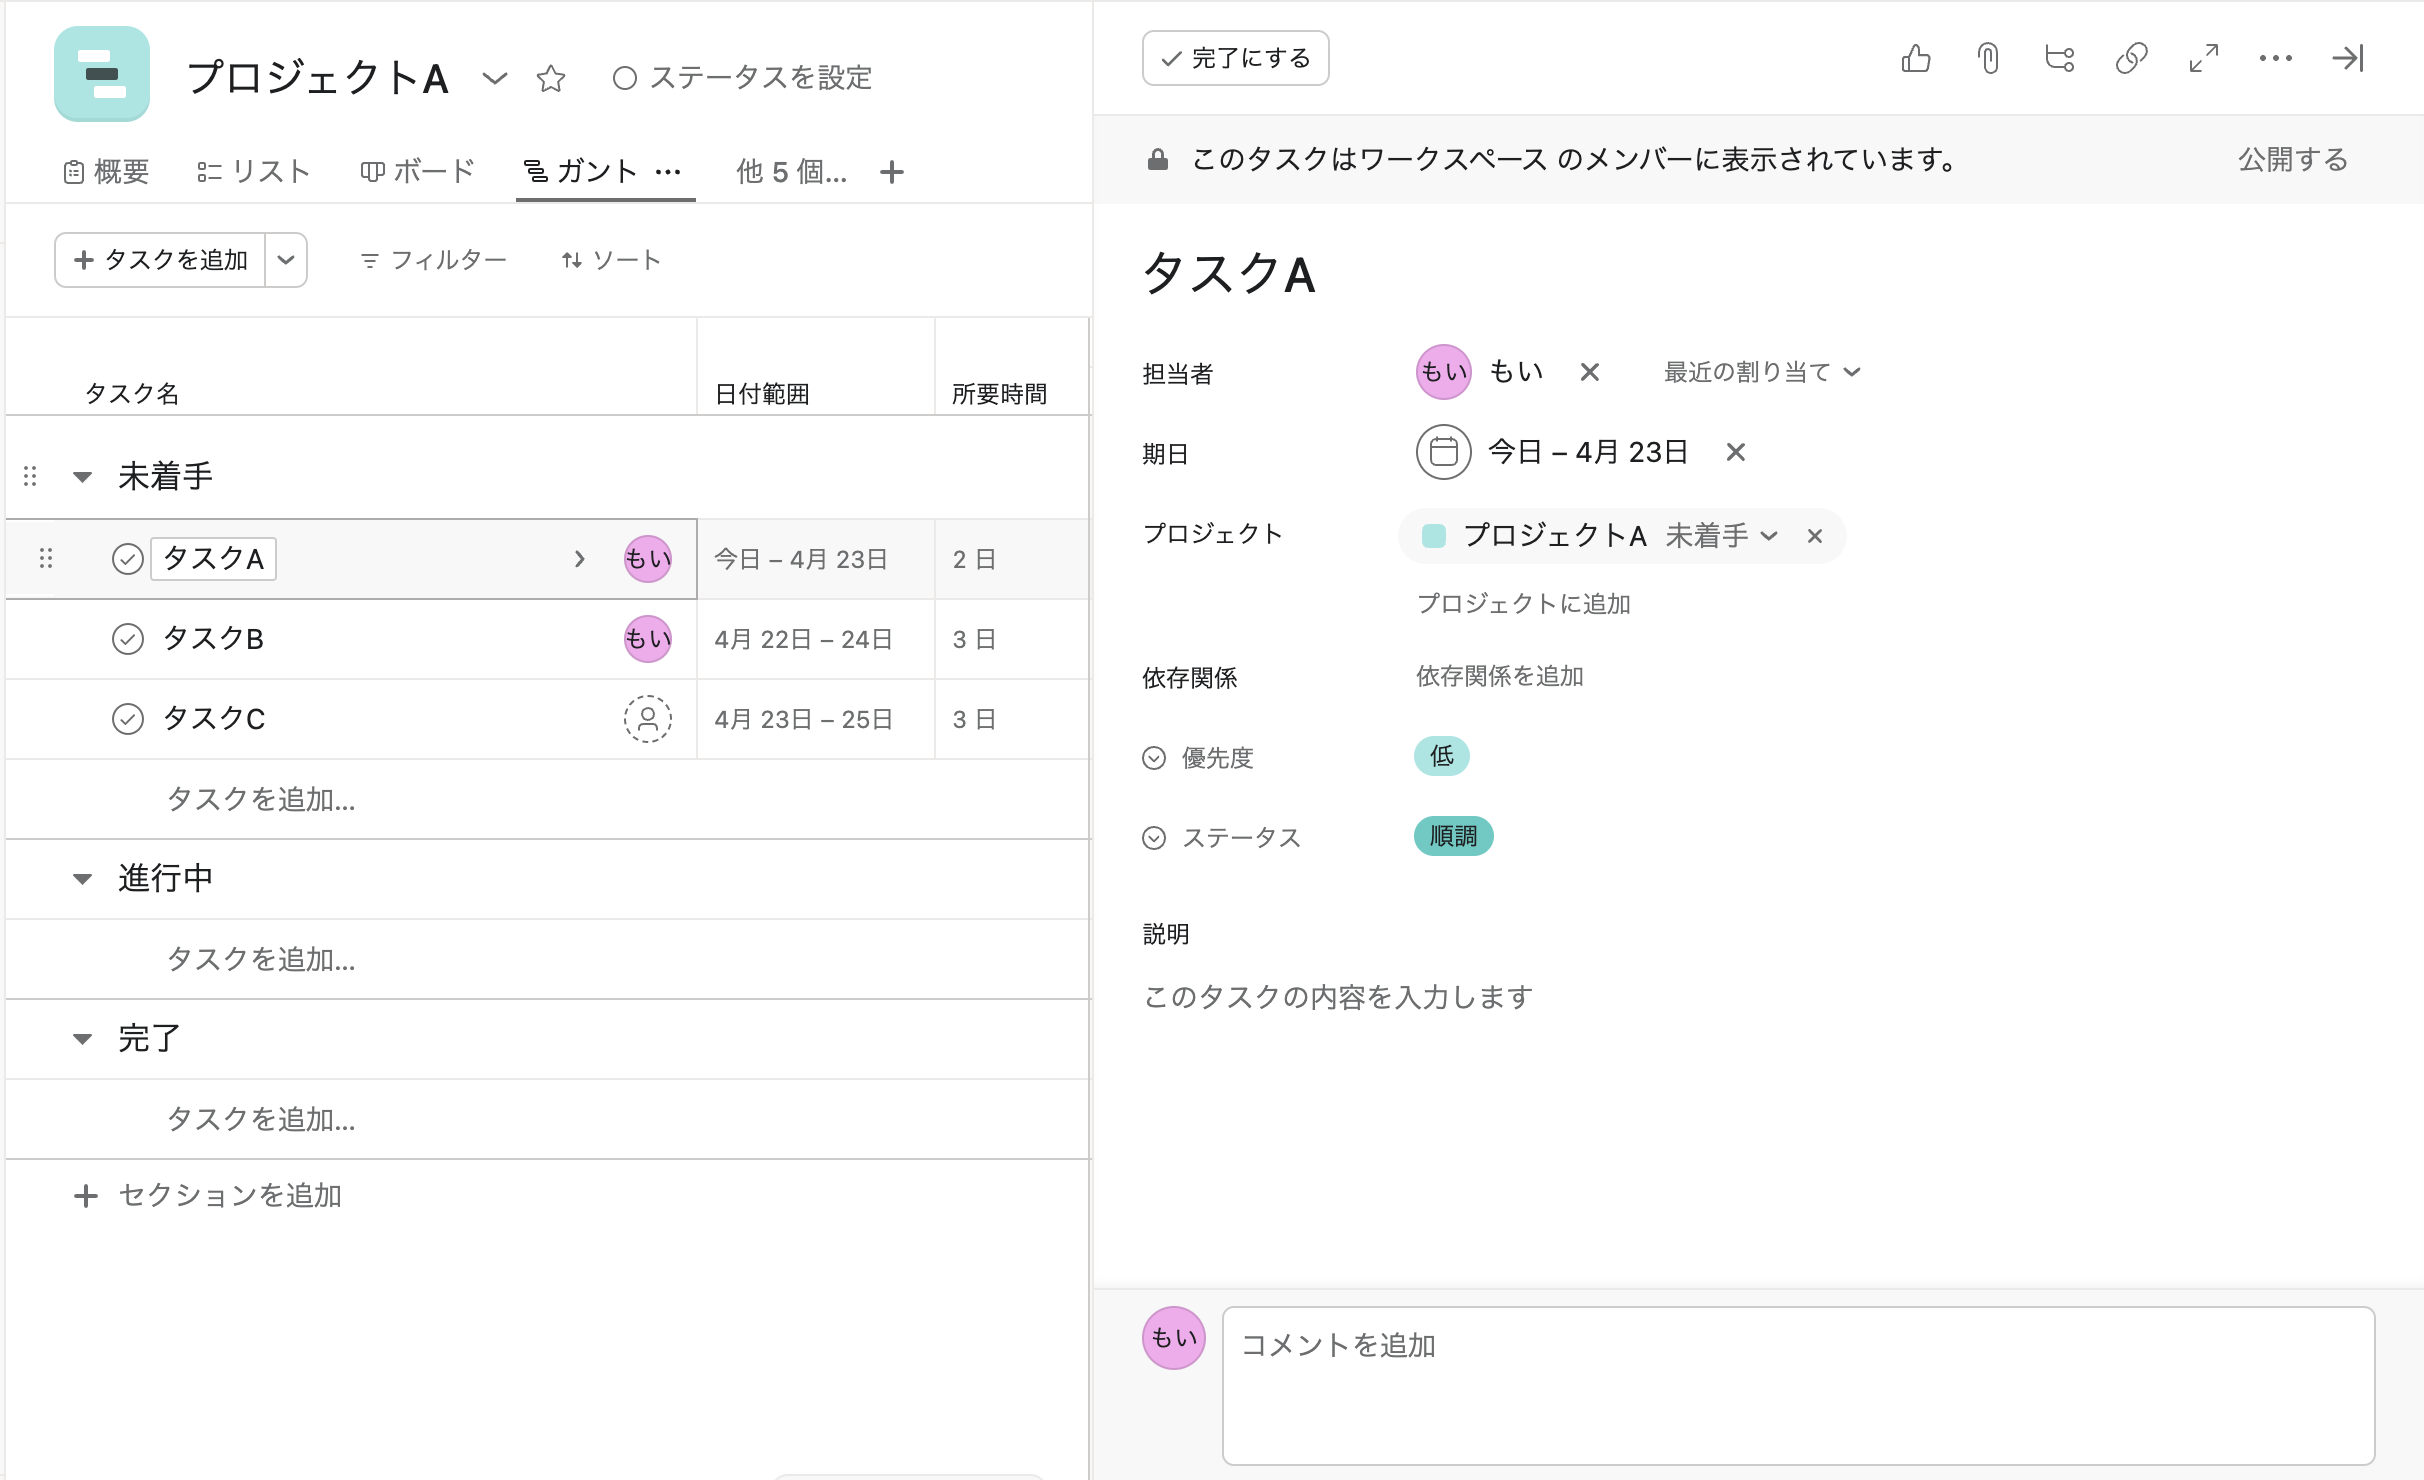Switch to リスト tab

(x=254, y=172)
